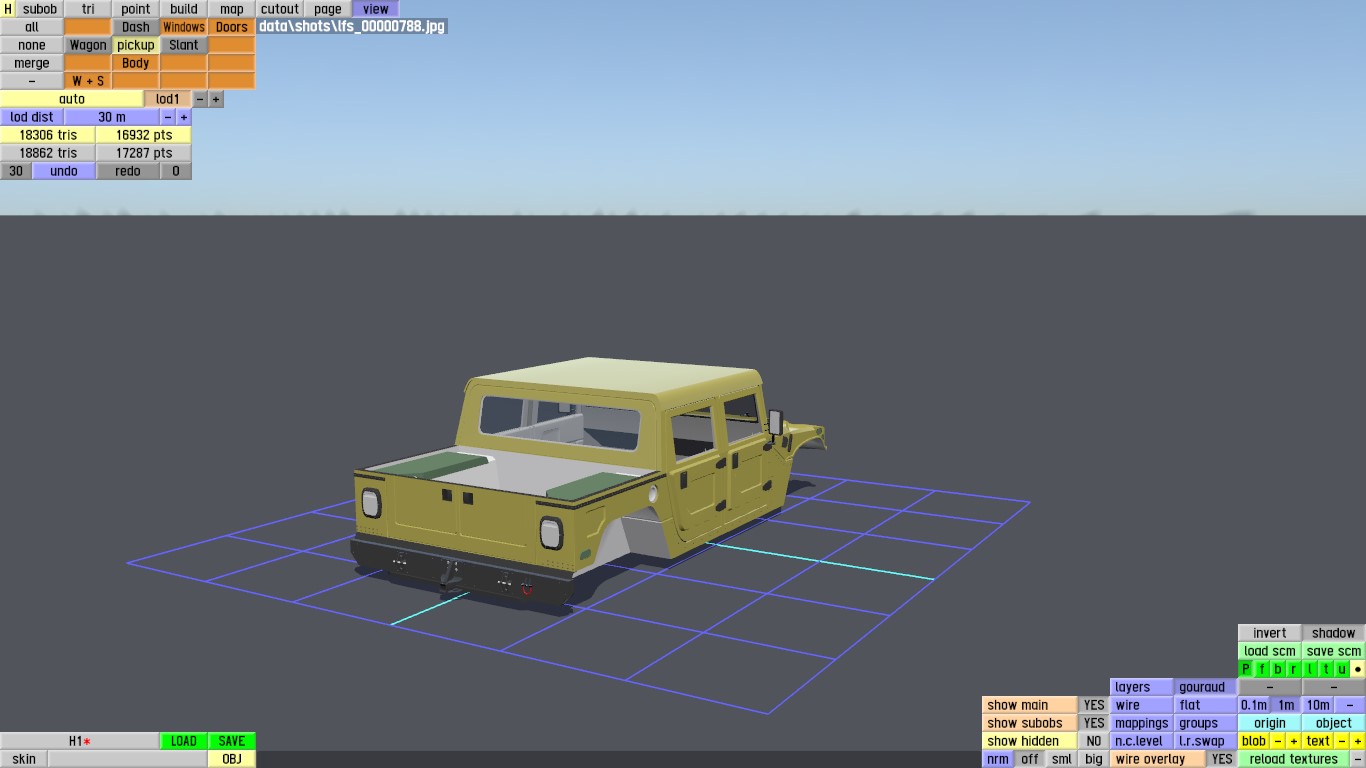
Task: Click the yellow H button beside subob
Action: click(x=8, y=9)
